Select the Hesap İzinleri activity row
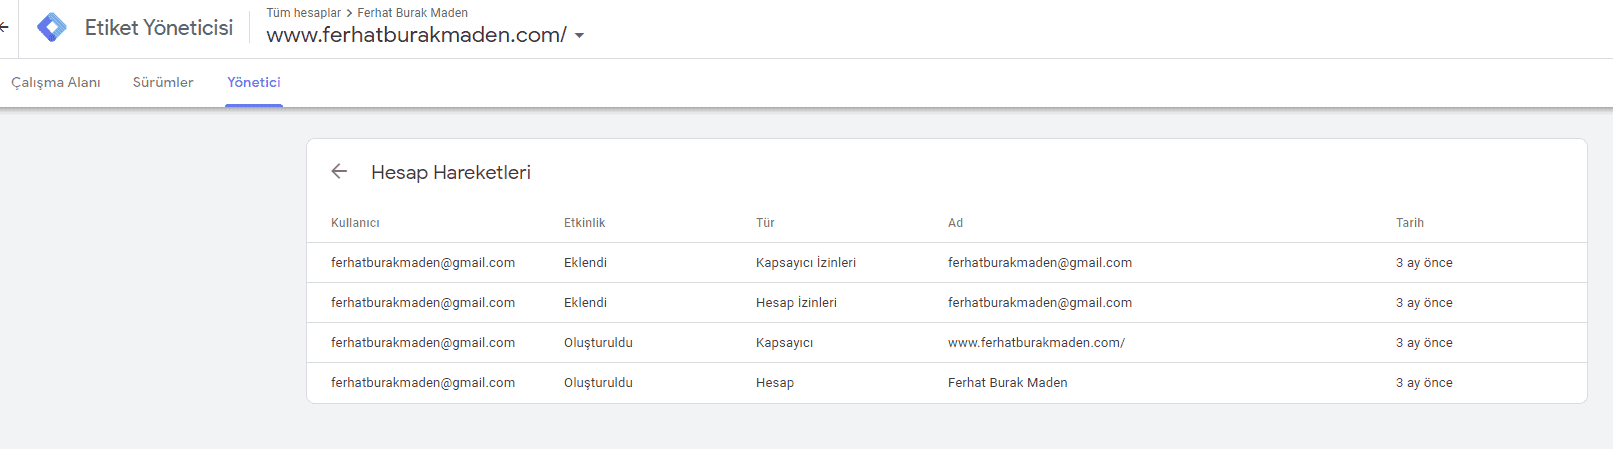Screen dimensions: 1613x449 [x=796, y=303]
